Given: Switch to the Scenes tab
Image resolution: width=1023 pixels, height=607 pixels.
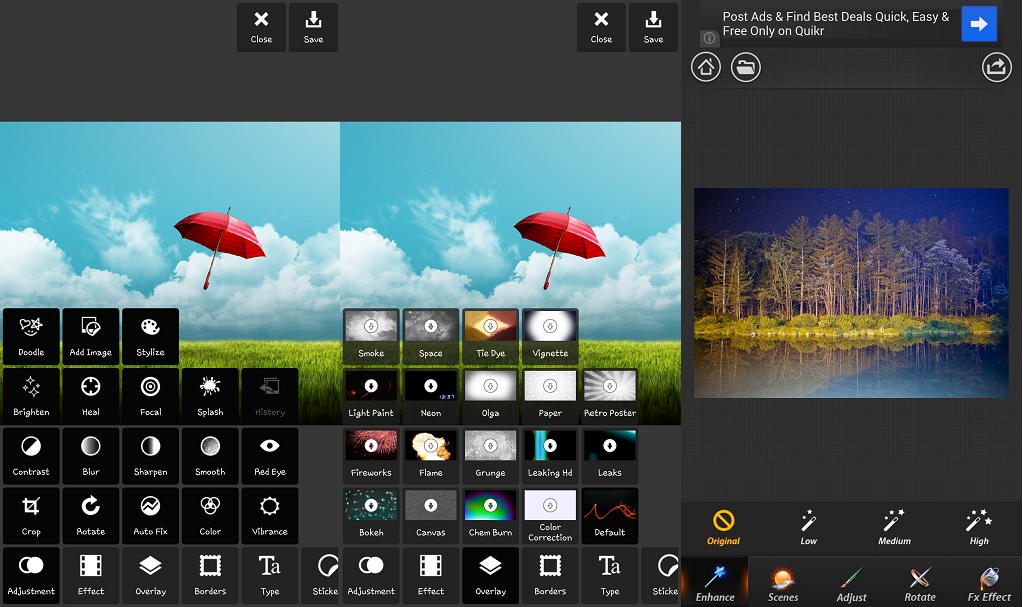Looking at the screenshot, I should tap(783, 582).
